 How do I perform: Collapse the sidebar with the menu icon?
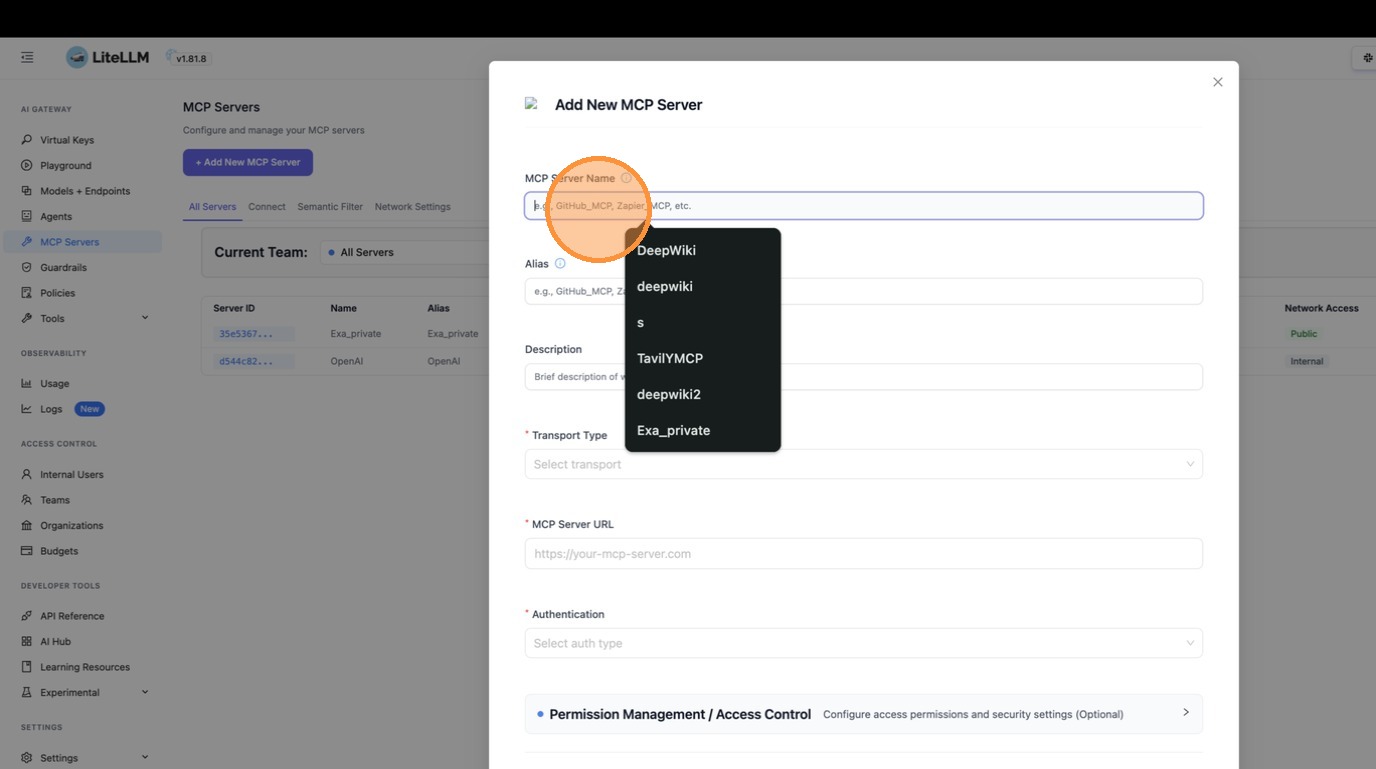coord(27,58)
